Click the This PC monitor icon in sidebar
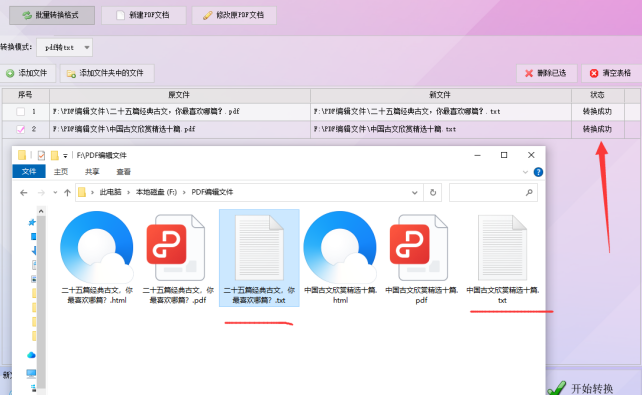 [31, 373]
